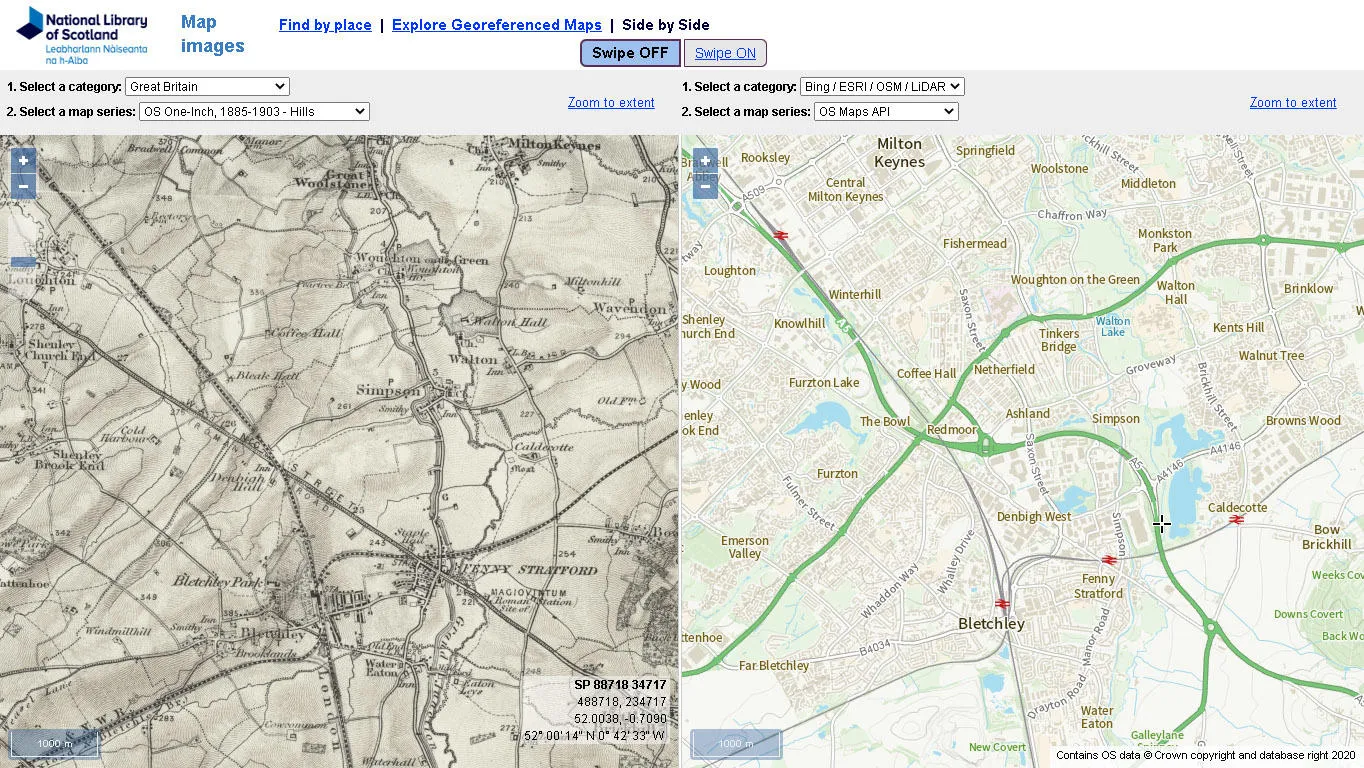Enable swipe mode with the Swipe ON button
1364x768 pixels.
click(x=726, y=52)
